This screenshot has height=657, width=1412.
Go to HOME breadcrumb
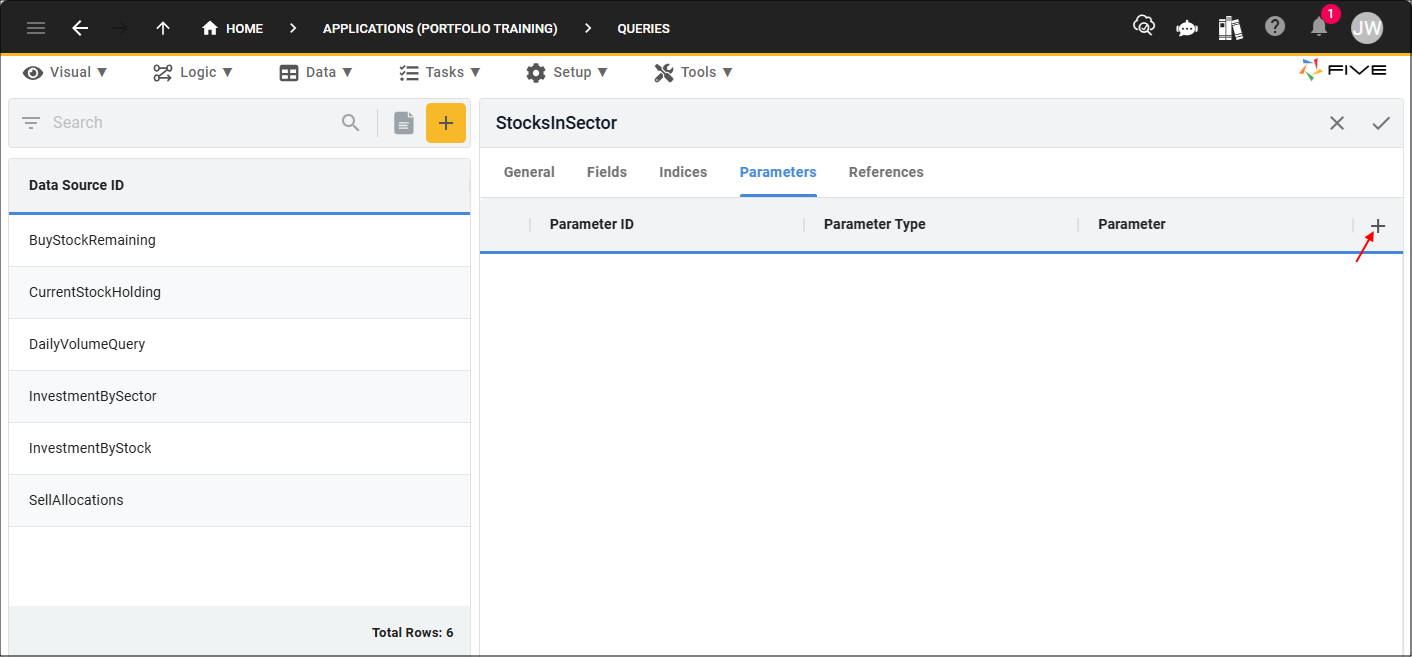232,28
